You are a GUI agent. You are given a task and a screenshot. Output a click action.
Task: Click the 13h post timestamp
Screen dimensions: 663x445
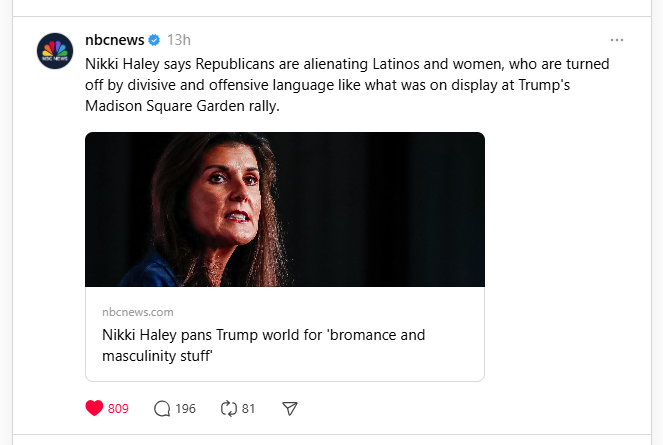tap(179, 40)
